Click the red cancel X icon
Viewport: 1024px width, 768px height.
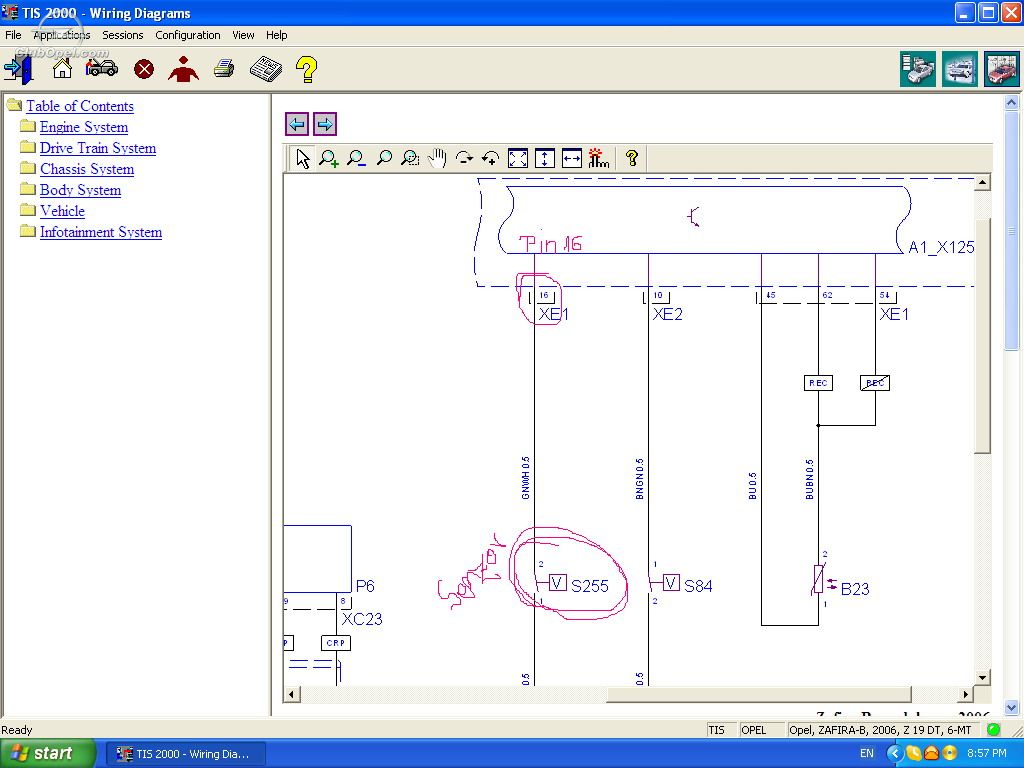(x=144, y=69)
